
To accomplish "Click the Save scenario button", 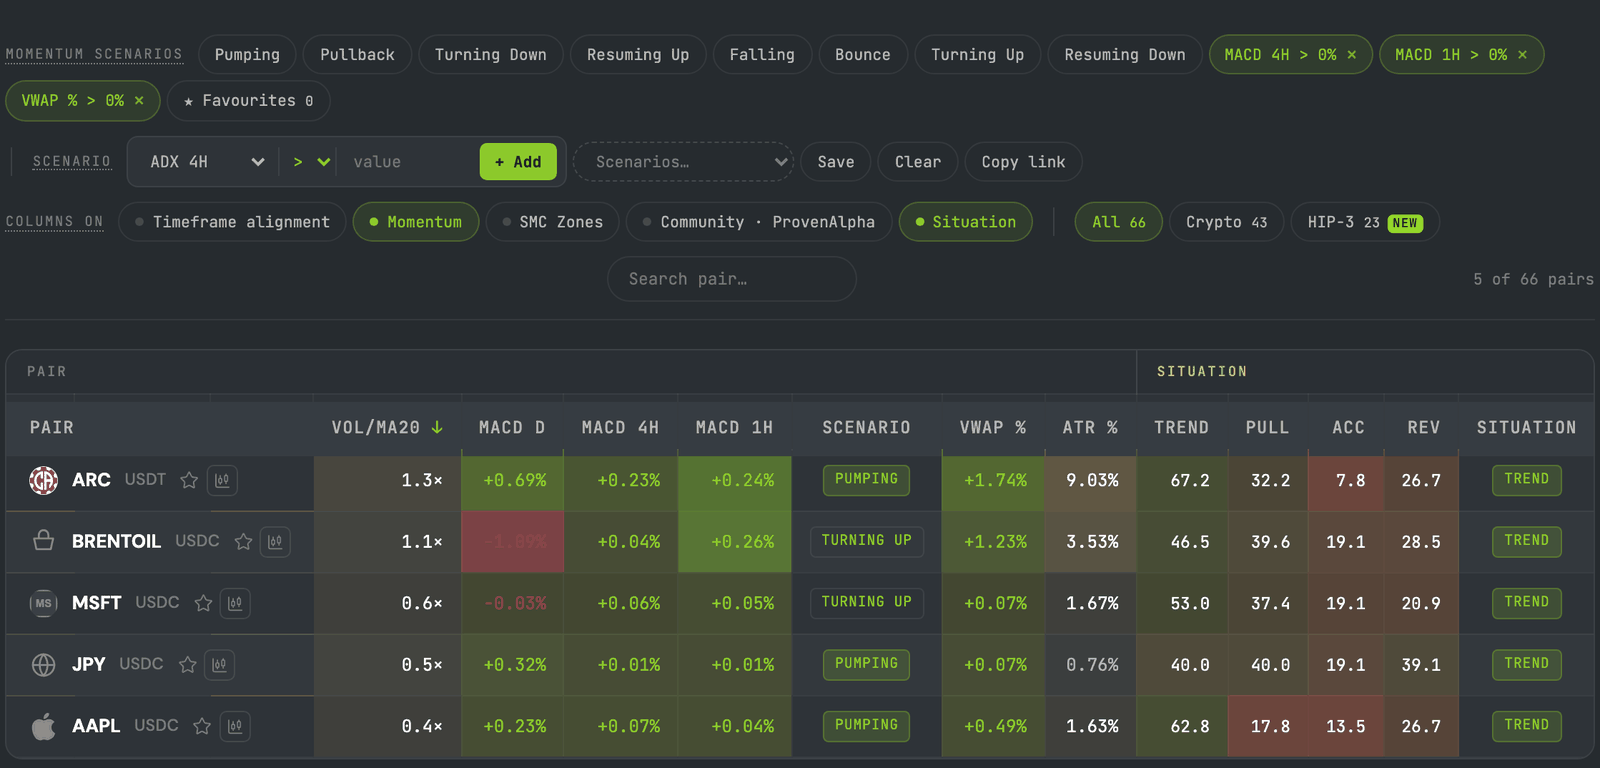I will point(836,162).
